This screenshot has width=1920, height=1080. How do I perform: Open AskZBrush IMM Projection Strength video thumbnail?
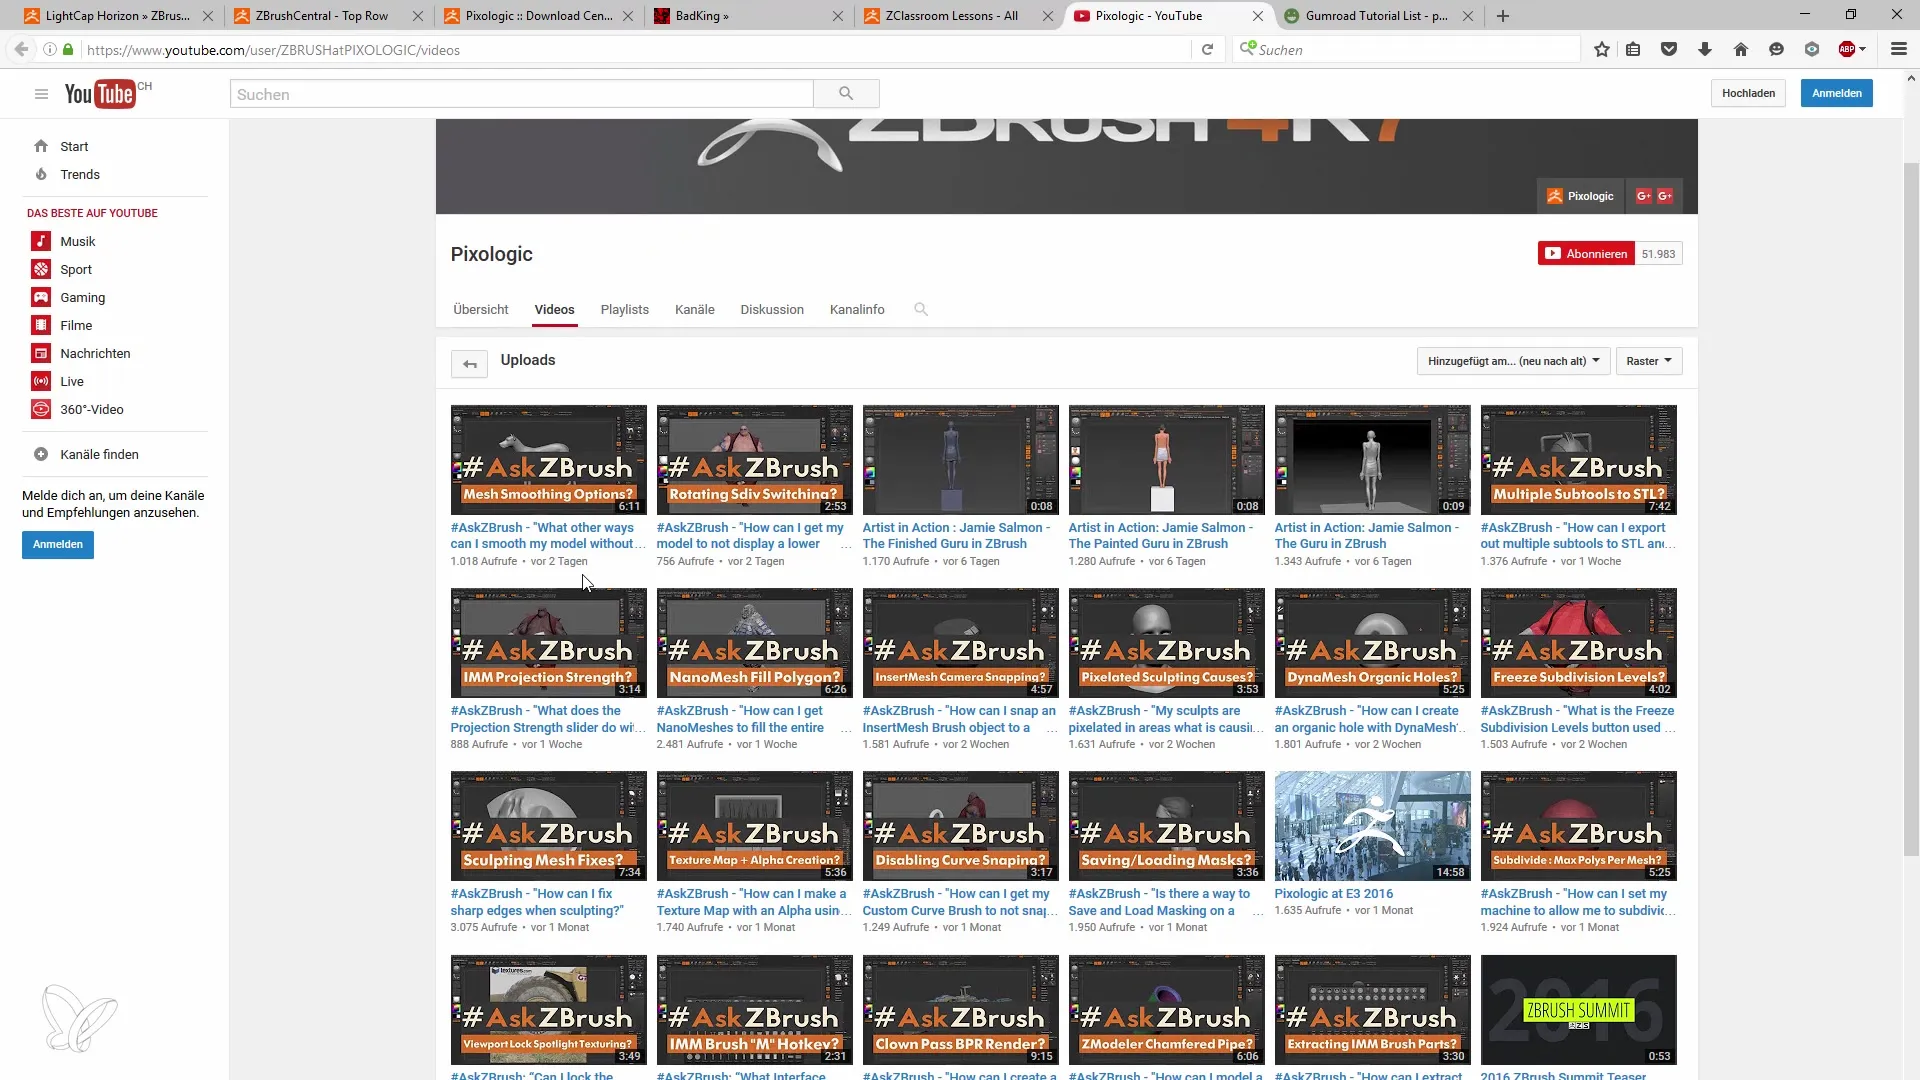(x=549, y=644)
